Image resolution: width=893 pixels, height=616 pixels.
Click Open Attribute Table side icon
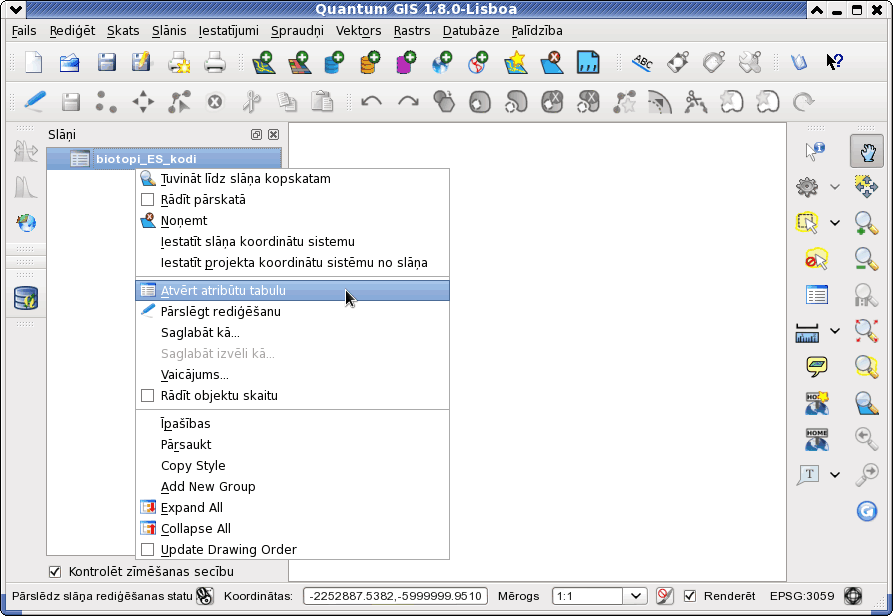click(817, 295)
